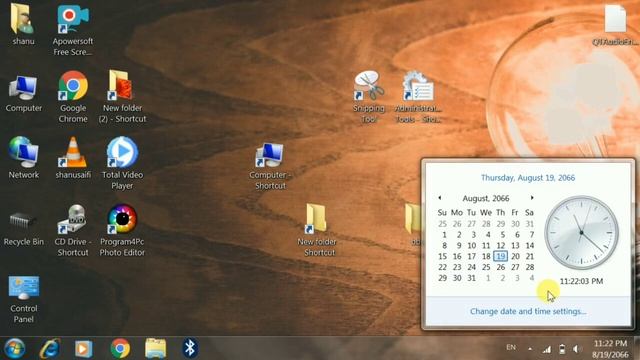Image resolution: width=640 pixels, height=360 pixels.
Task: Open the volume speaker tray icon
Action: [576, 349]
